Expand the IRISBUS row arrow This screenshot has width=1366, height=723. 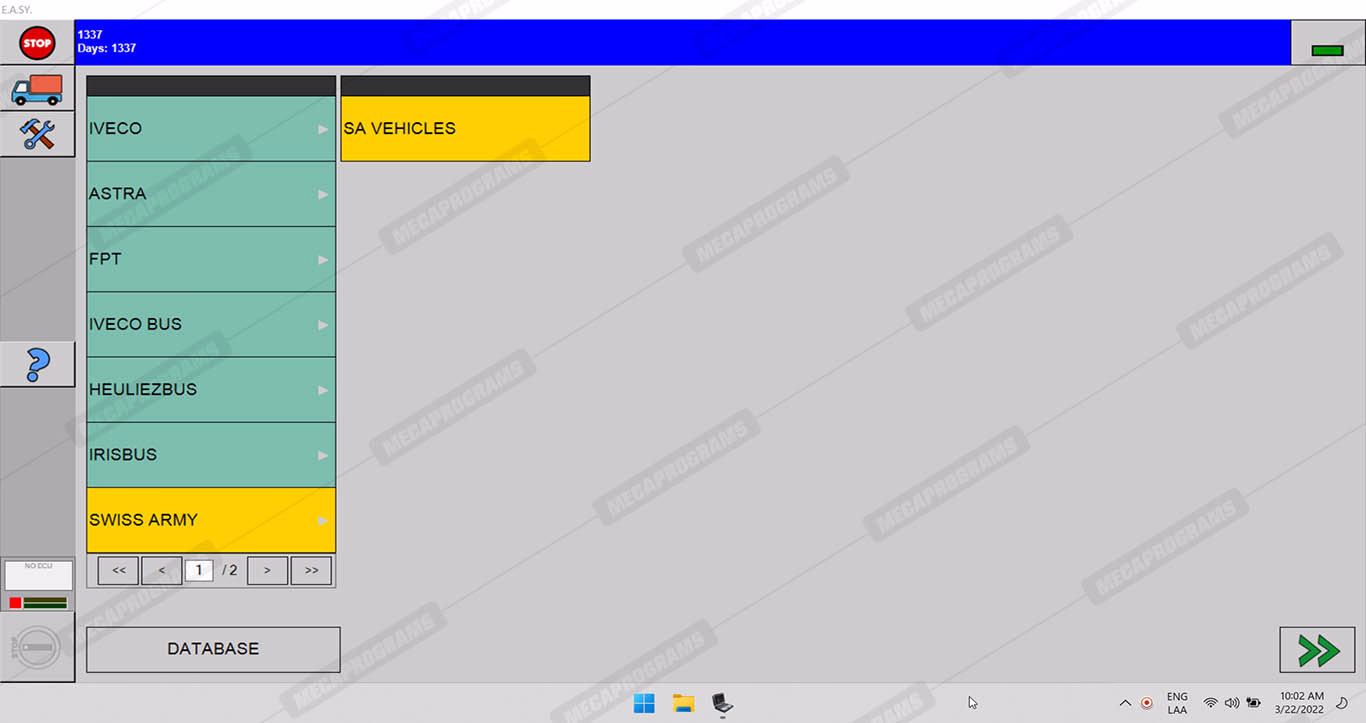[323, 454]
